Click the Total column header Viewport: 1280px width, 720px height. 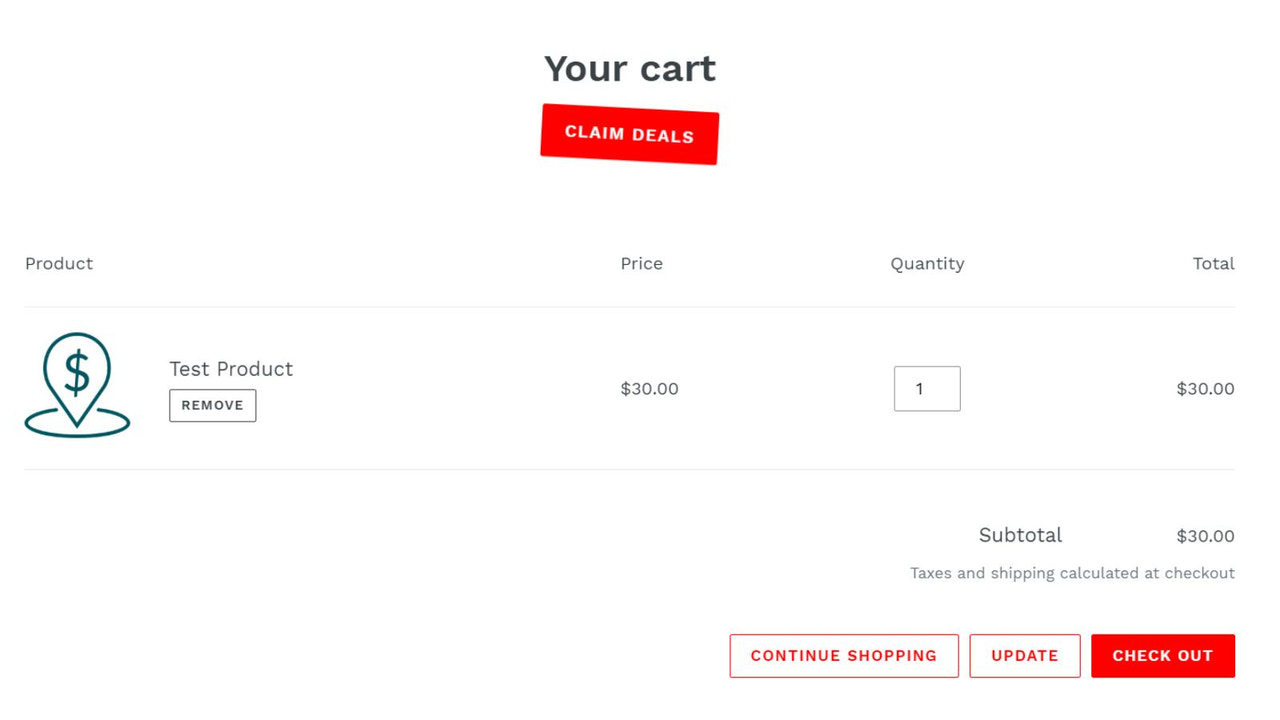click(x=1213, y=263)
